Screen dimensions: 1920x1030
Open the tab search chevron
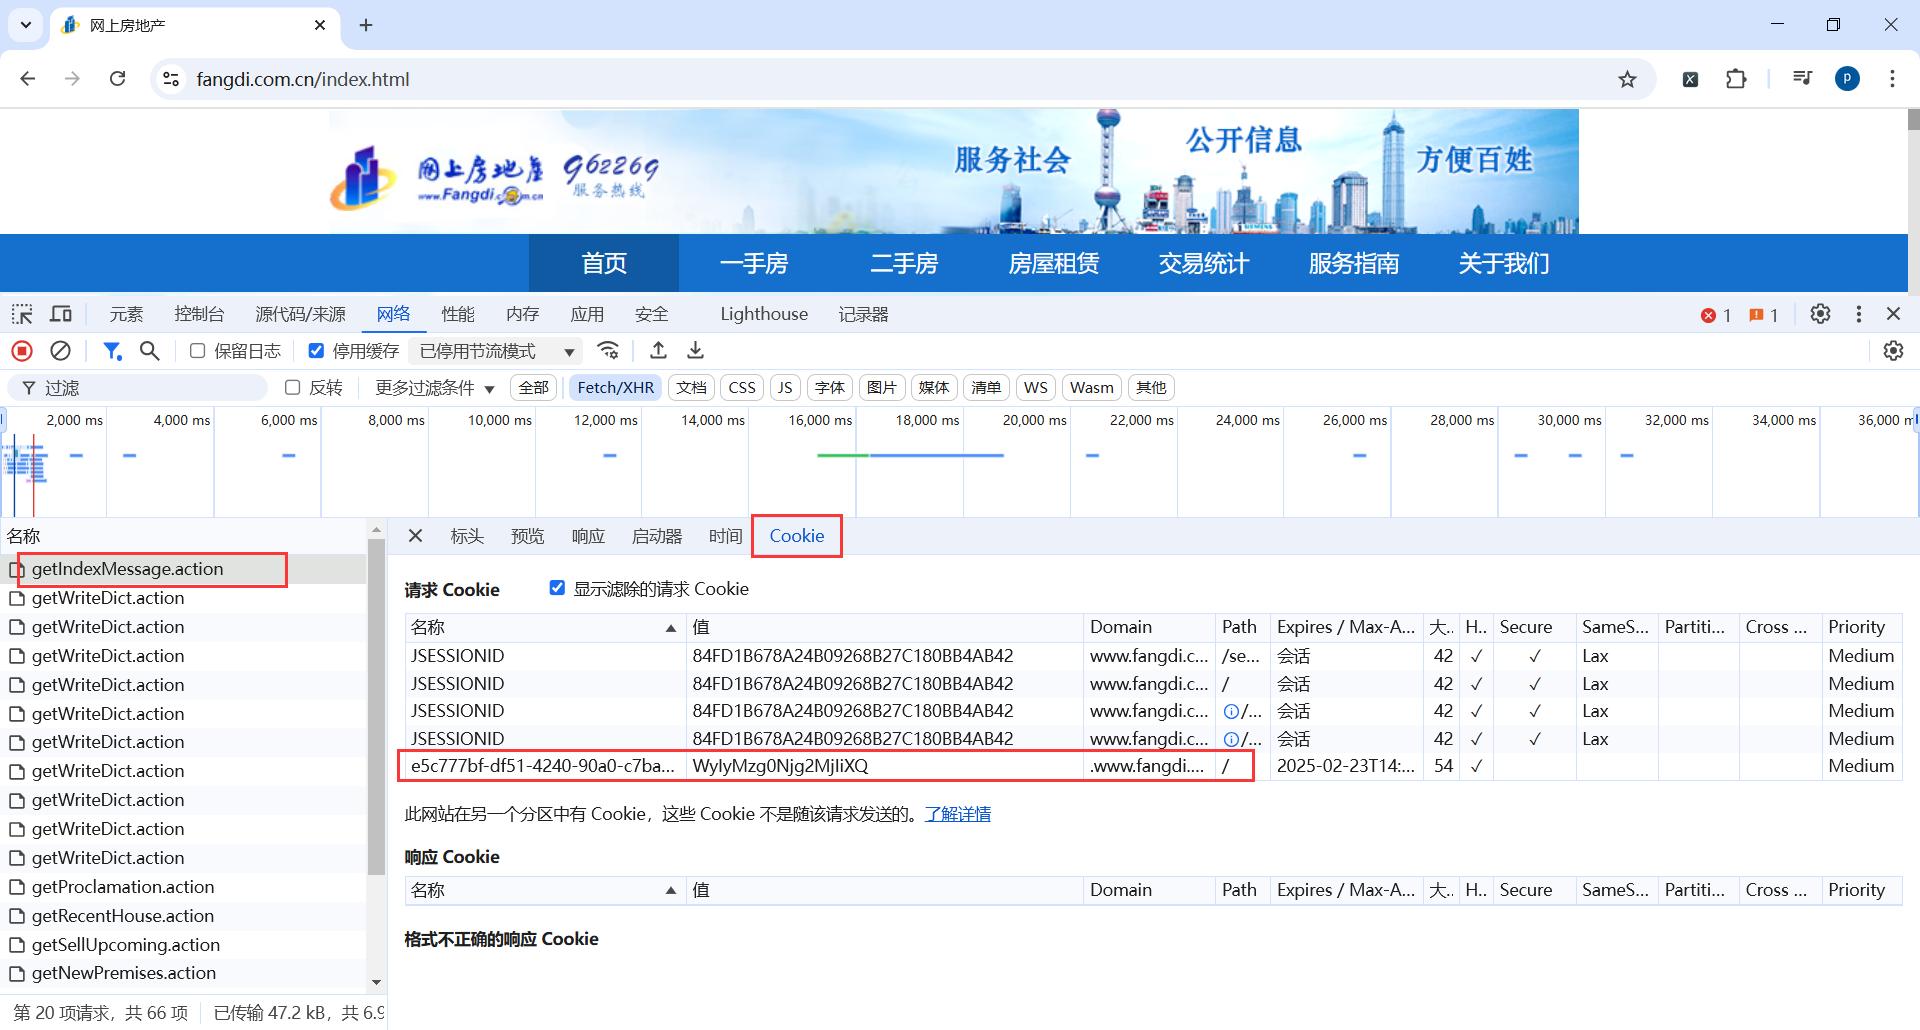pyautogui.click(x=26, y=25)
